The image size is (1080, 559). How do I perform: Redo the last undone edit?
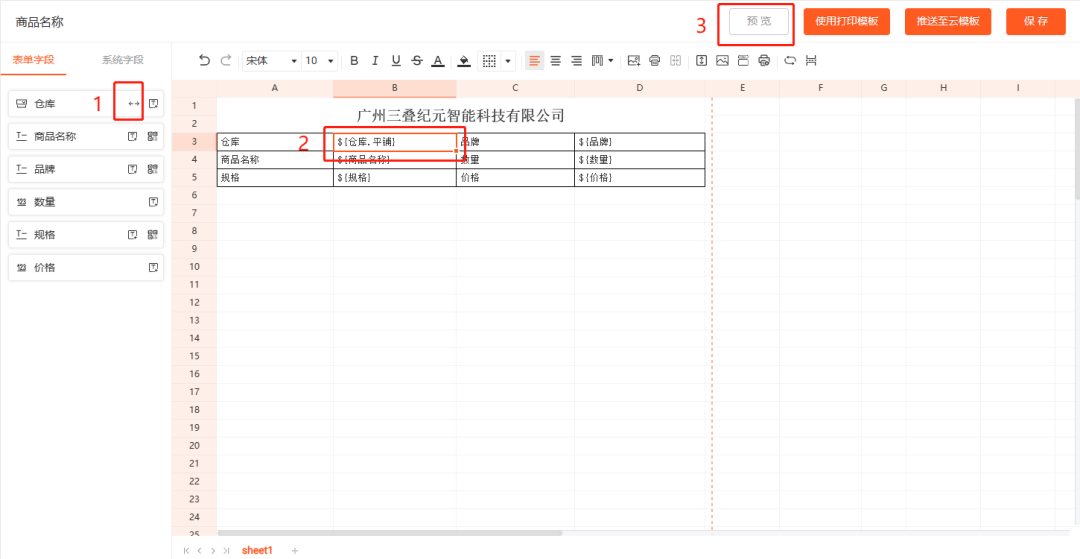coord(225,61)
